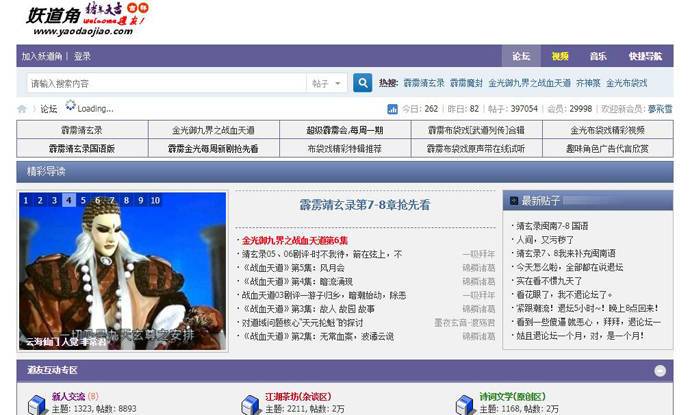This screenshot has height=415, width=690.
Task: Open the 新人交流 forum link
Action: [x=68, y=397]
